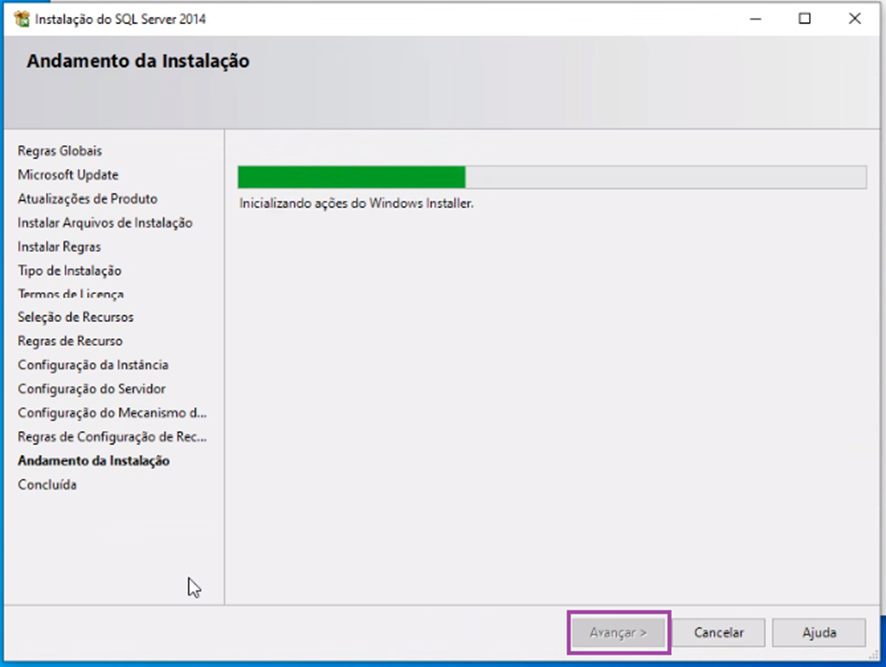
Task: Select Instalar Arquivos de Instalação step
Action: 105,223
